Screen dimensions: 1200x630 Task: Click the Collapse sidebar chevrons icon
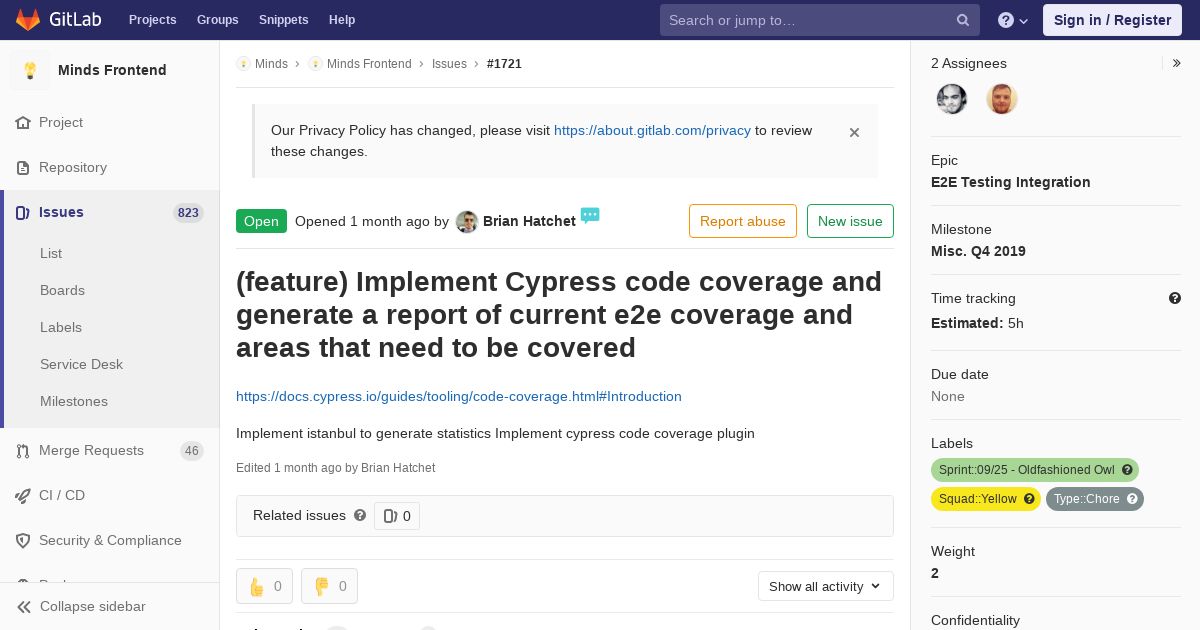(x=24, y=606)
